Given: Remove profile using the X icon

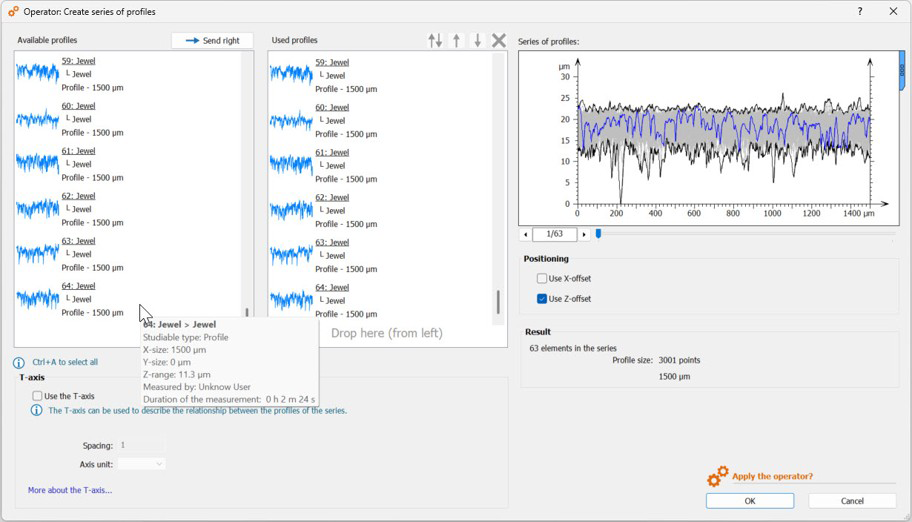Looking at the screenshot, I should (x=499, y=41).
